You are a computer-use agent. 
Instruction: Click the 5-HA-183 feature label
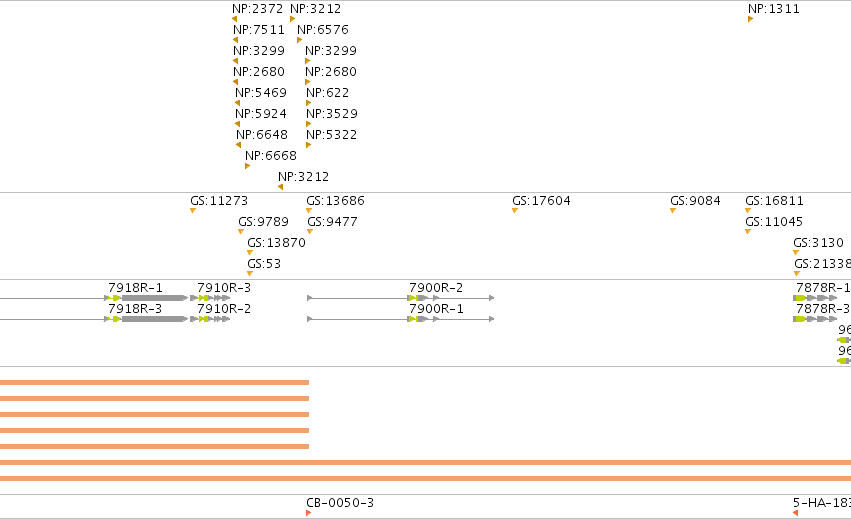click(822, 503)
